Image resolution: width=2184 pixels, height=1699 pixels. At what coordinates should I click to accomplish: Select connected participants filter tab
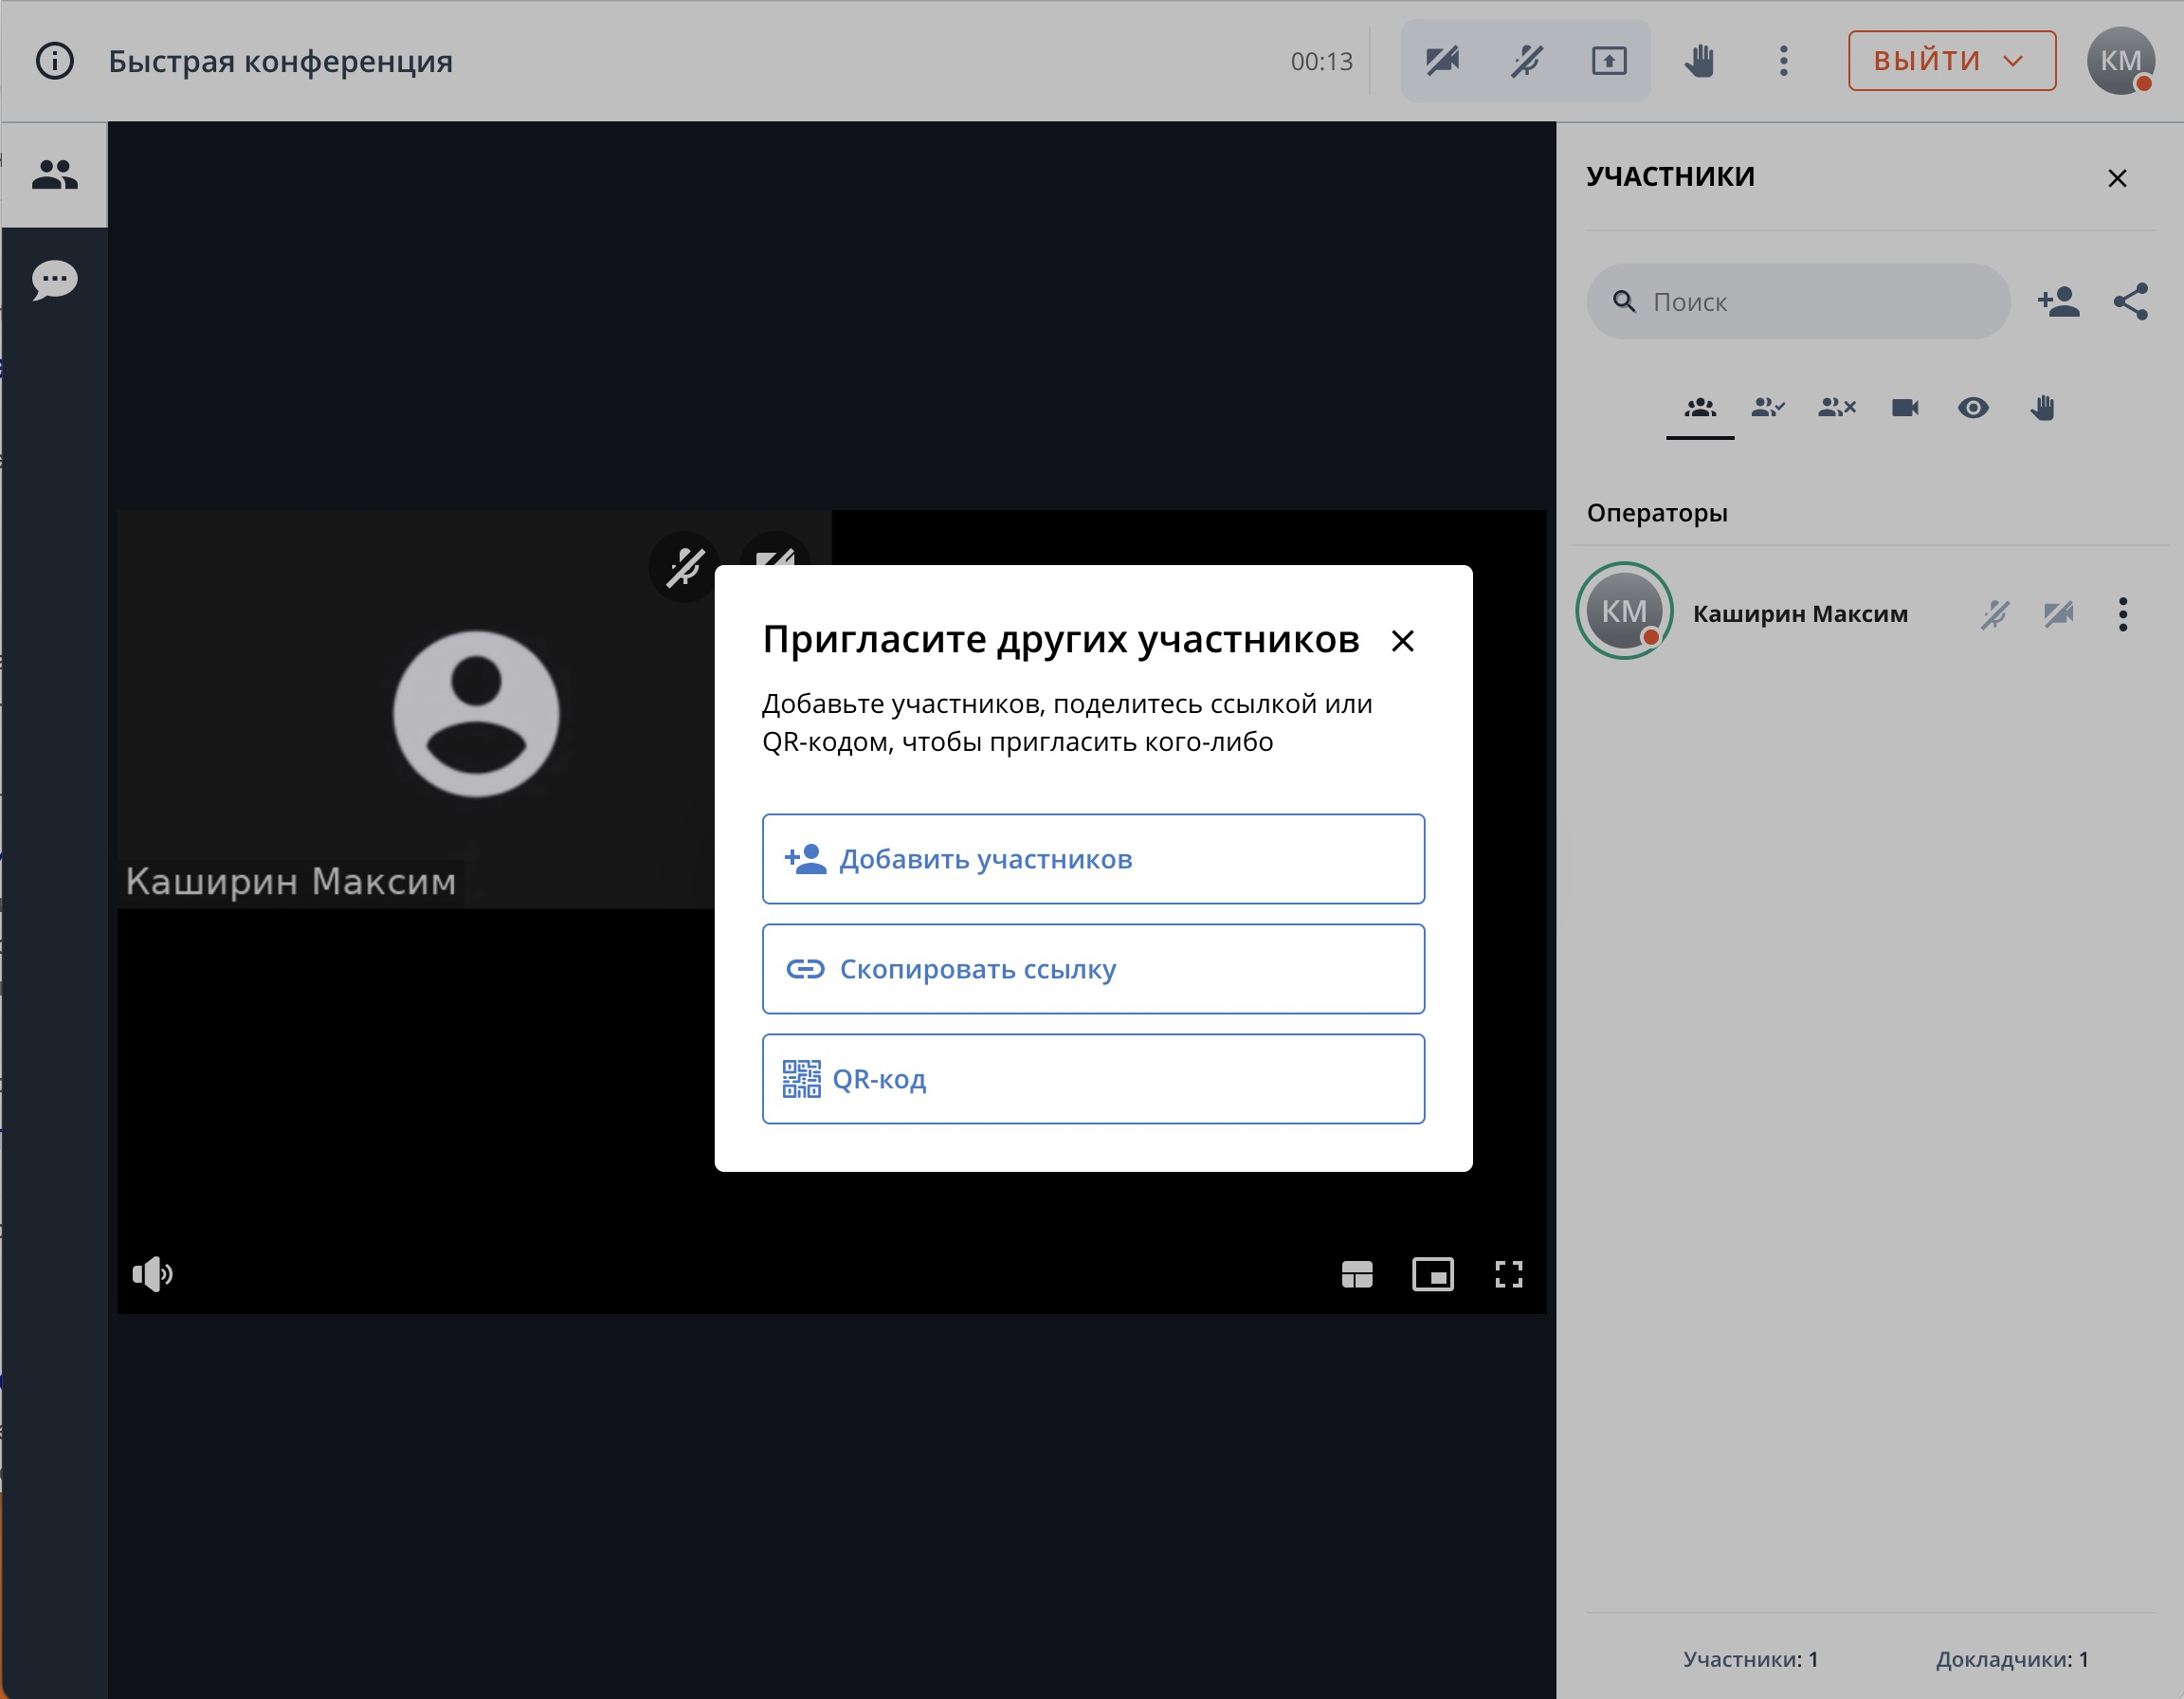(1768, 408)
